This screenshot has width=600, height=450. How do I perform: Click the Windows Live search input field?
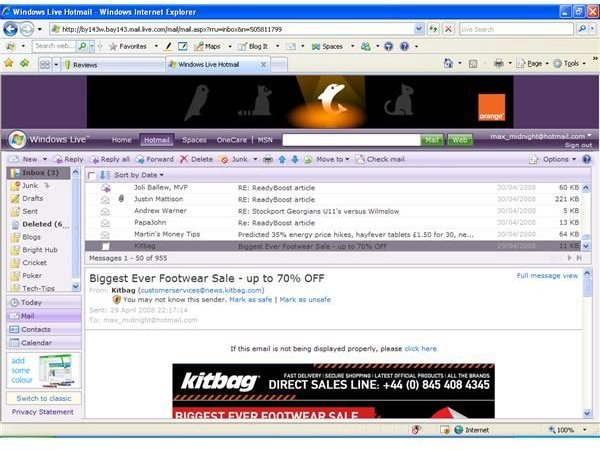[351, 140]
